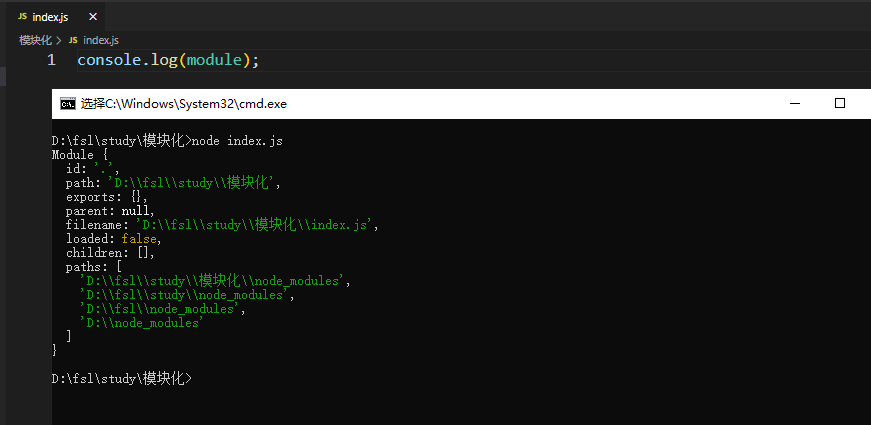Viewport: 871px width, 425px height.
Task: Click the breadcrumb chevron separator
Action: [x=59, y=40]
